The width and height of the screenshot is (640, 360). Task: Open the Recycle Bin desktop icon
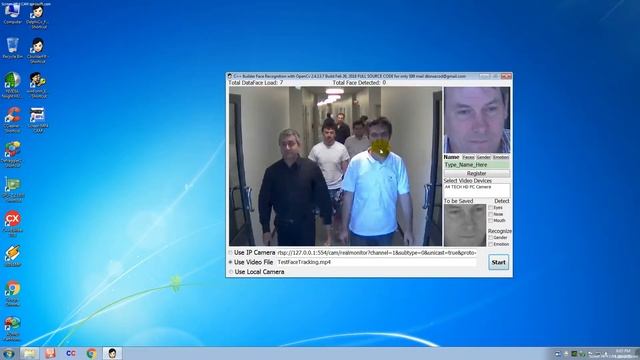(13, 48)
